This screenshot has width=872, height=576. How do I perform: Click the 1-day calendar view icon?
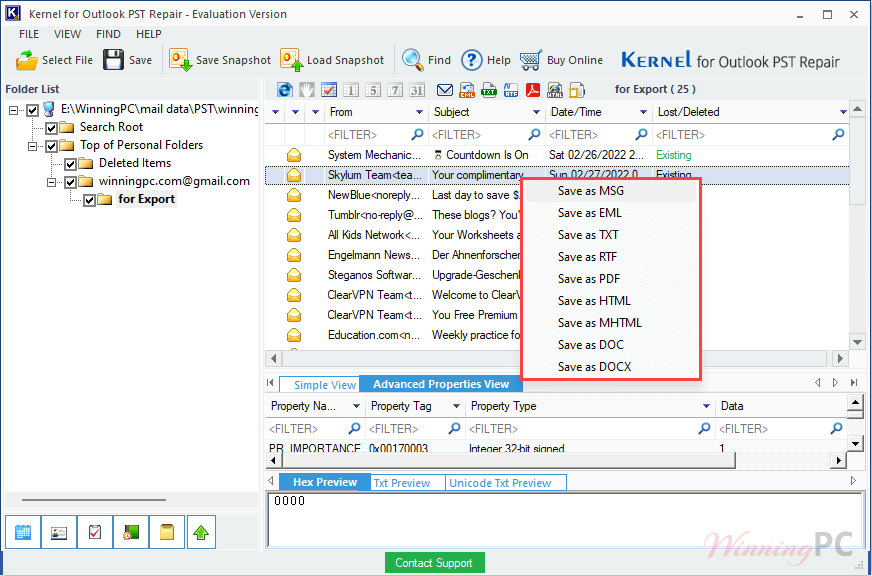click(x=350, y=90)
